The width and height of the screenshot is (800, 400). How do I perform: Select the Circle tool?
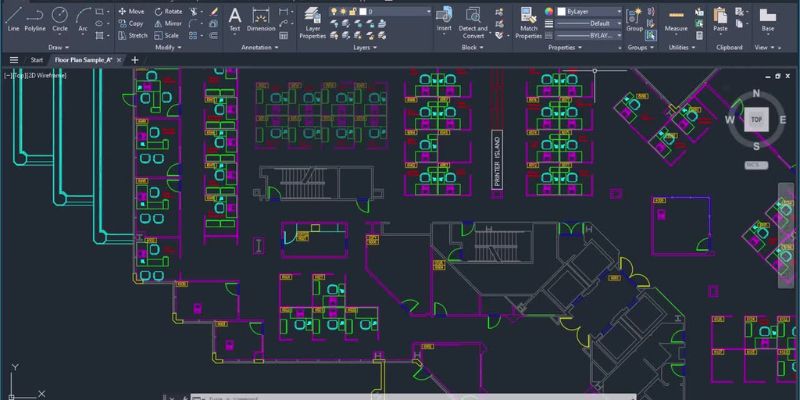click(x=60, y=20)
